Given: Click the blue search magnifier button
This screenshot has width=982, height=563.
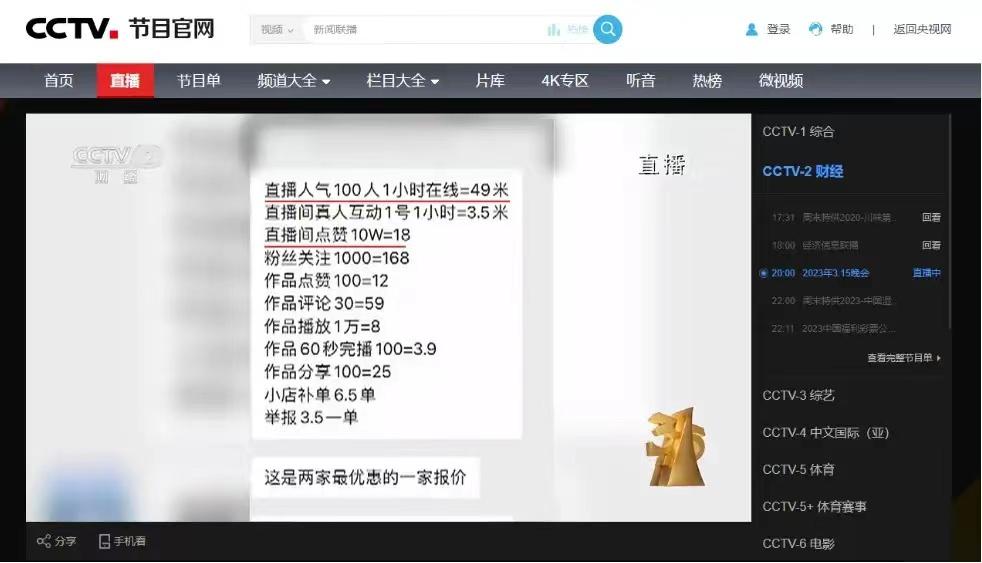Looking at the screenshot, I should pyautogui.click(x=607, y=29).
